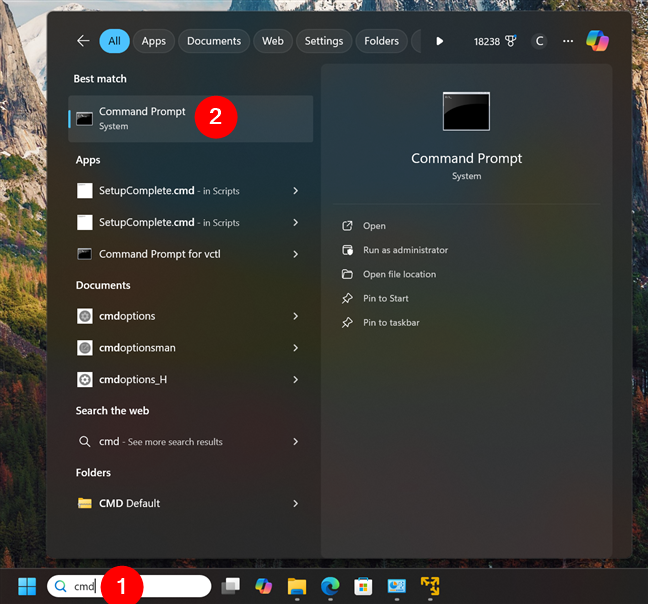Expand the first SetupComplete.cmd result chevron
648x604 pixels.
click(295, 190)
